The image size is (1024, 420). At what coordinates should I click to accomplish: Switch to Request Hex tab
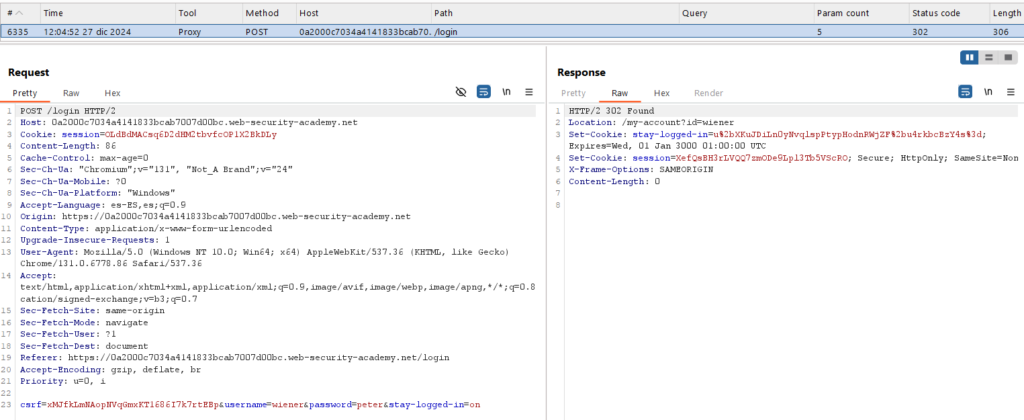pyautogui.click(x=112, y=93)
